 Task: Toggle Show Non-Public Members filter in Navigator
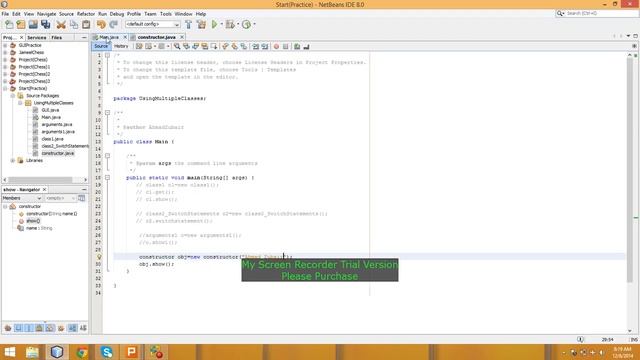(40, 328)
